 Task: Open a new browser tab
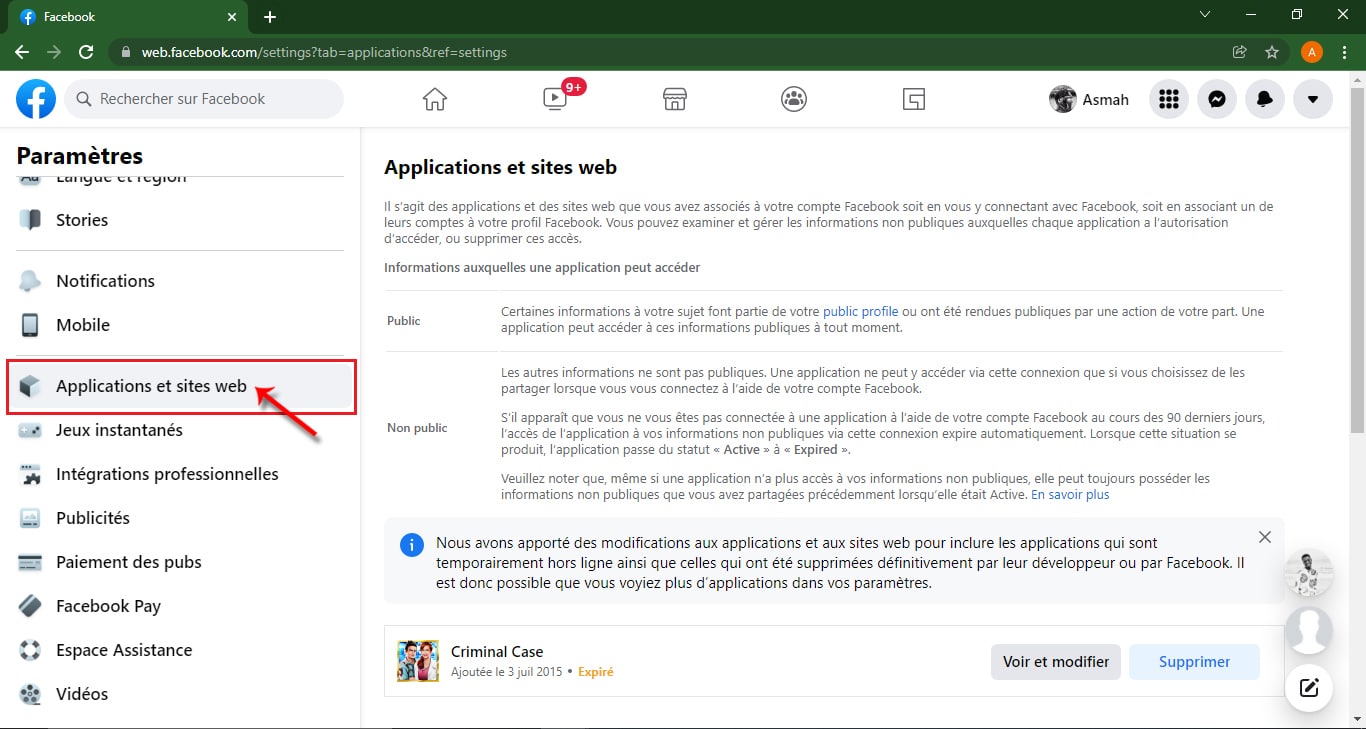tap(270, 17)
